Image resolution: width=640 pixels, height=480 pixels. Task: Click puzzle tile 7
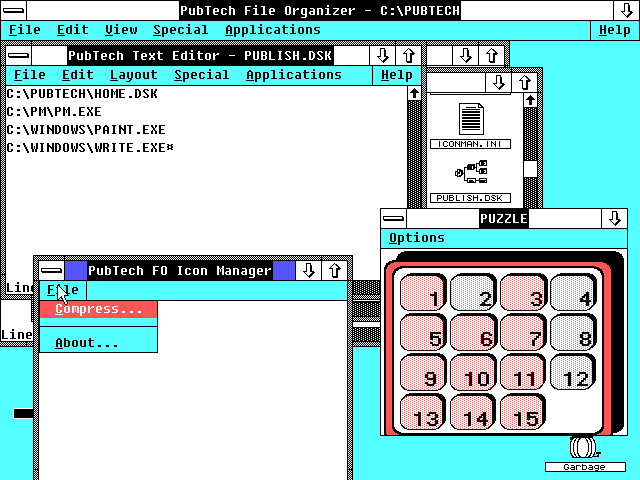pos(523,332)
